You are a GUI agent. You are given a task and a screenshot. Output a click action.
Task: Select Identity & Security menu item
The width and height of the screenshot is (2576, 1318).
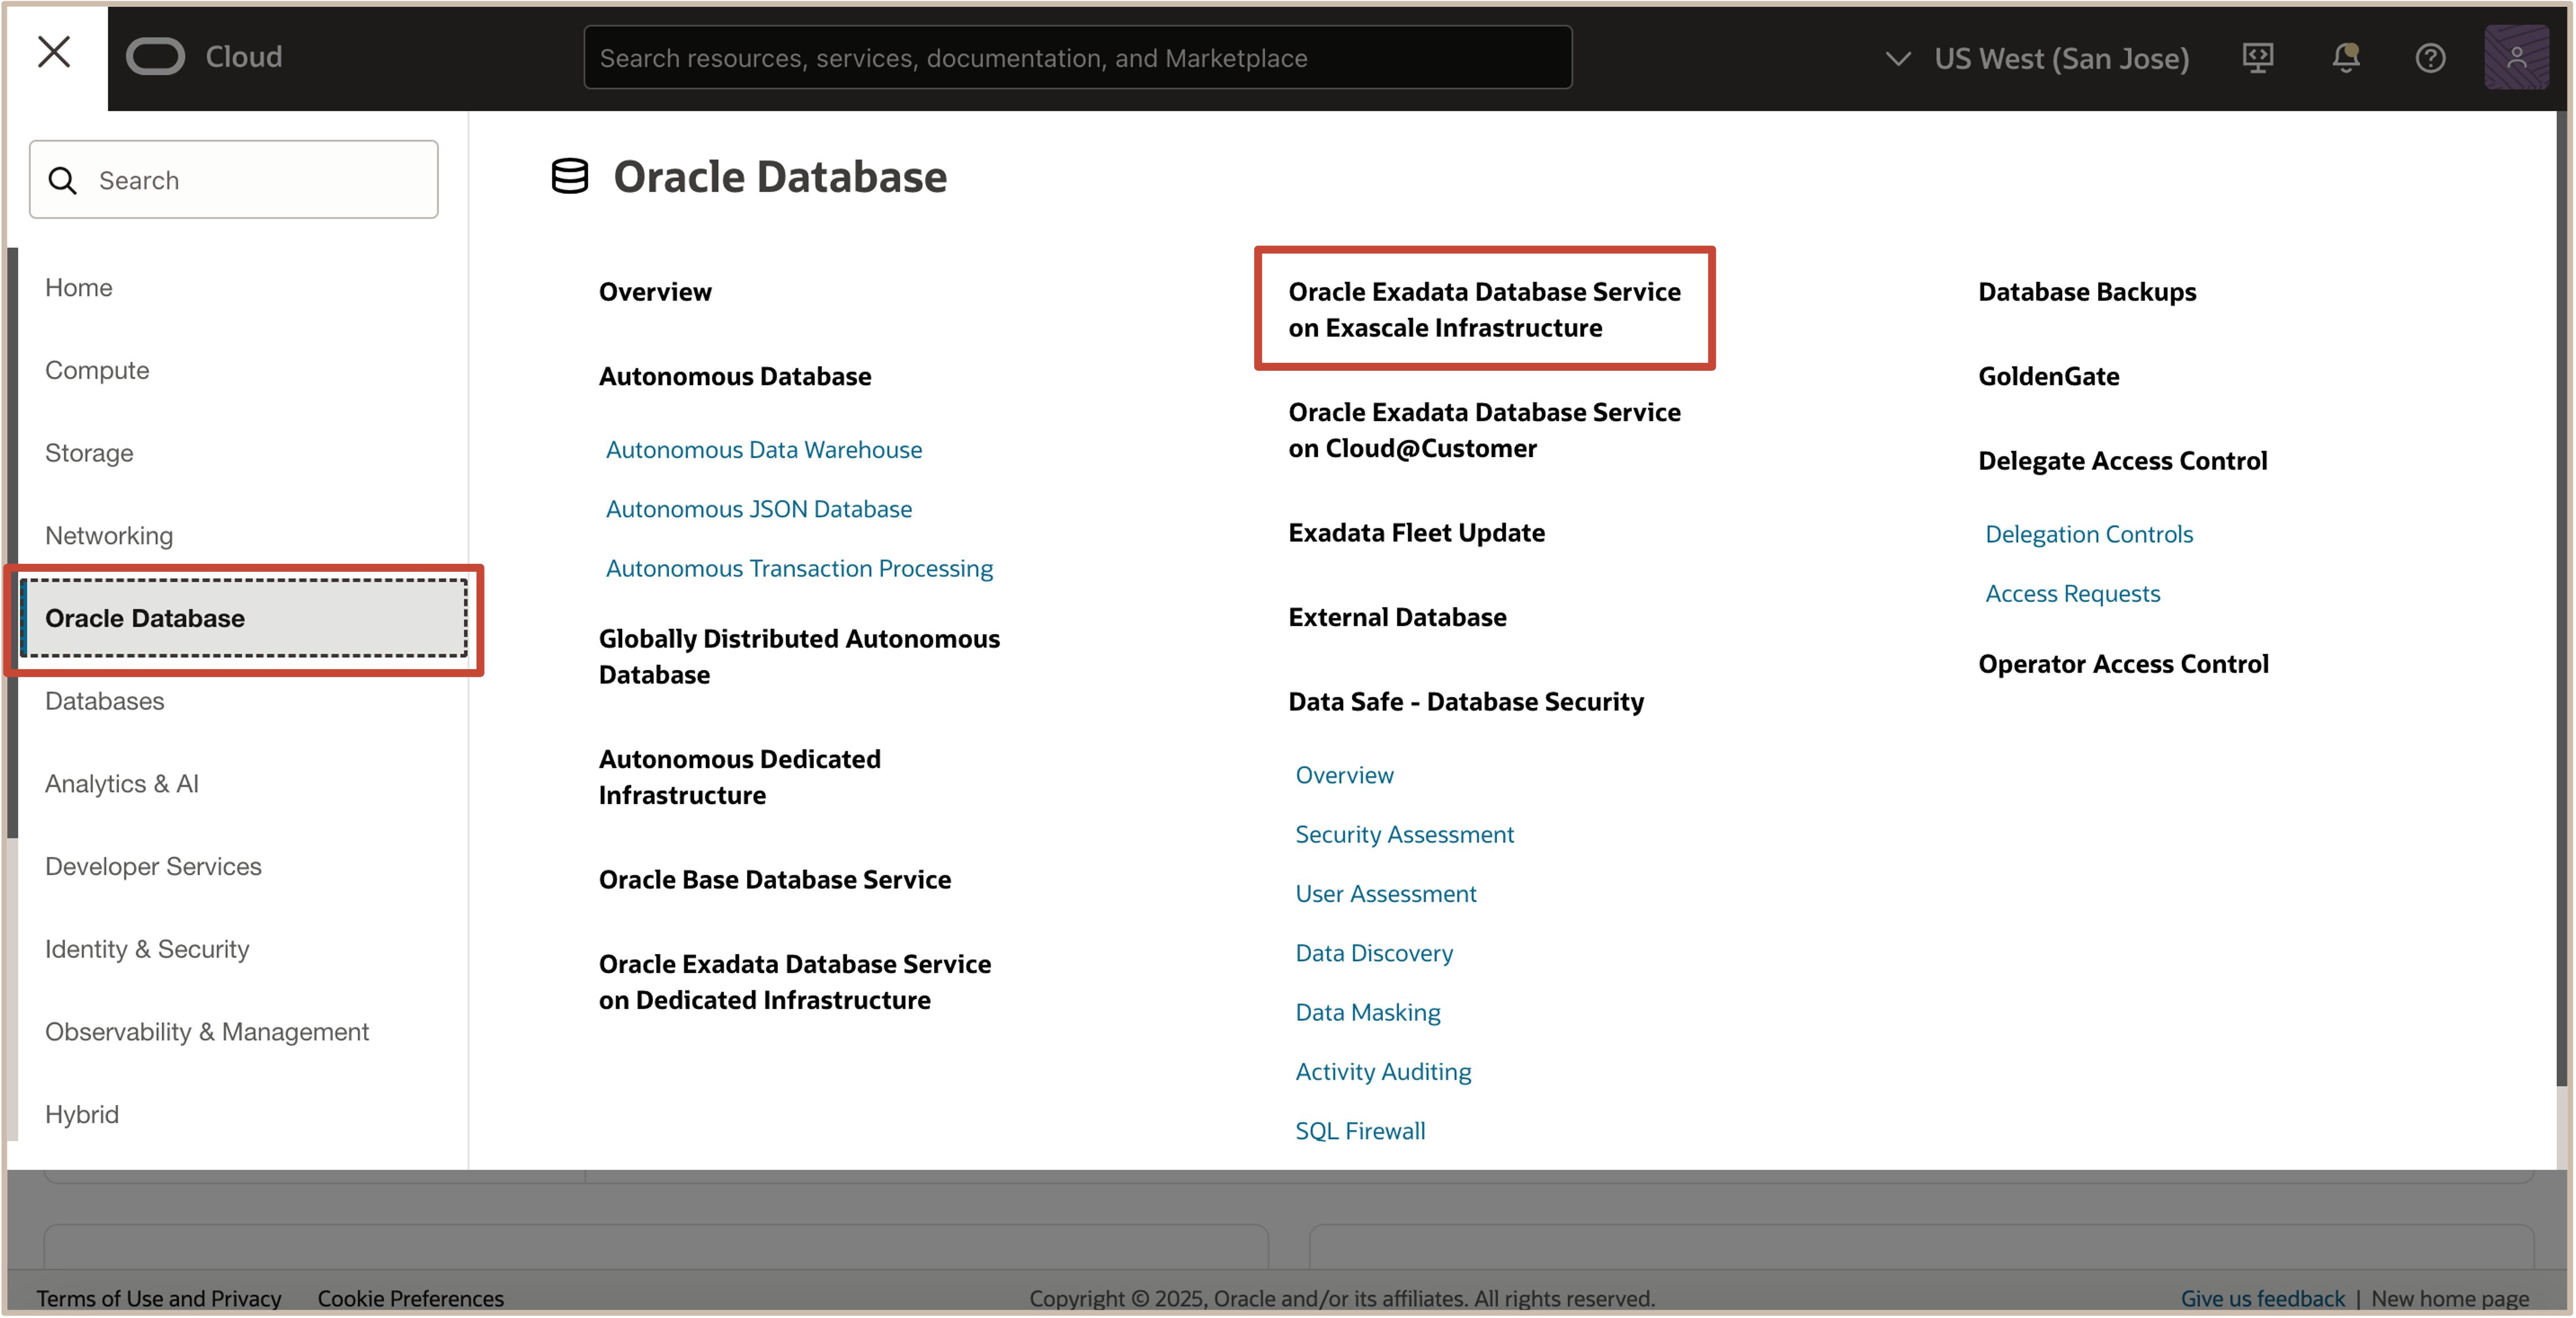pos(147,949)
